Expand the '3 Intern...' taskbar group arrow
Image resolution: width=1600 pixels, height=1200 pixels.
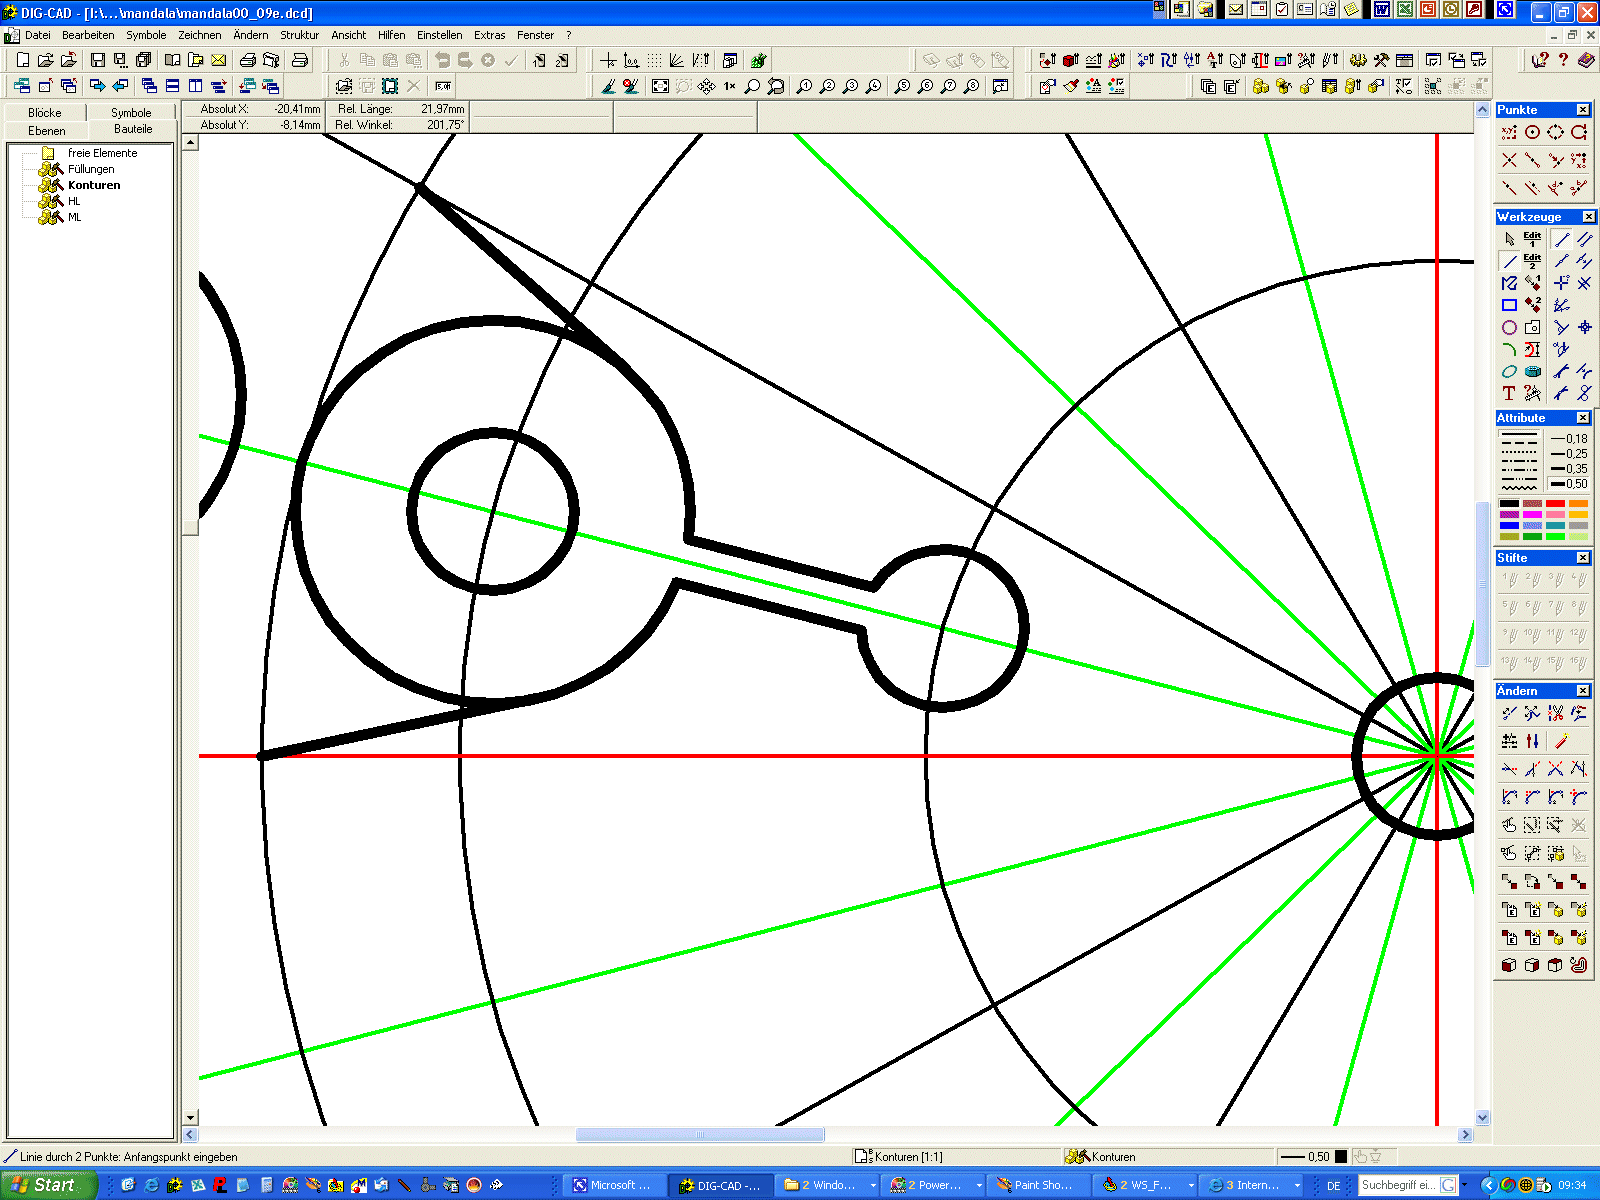coord(1297,1185)
